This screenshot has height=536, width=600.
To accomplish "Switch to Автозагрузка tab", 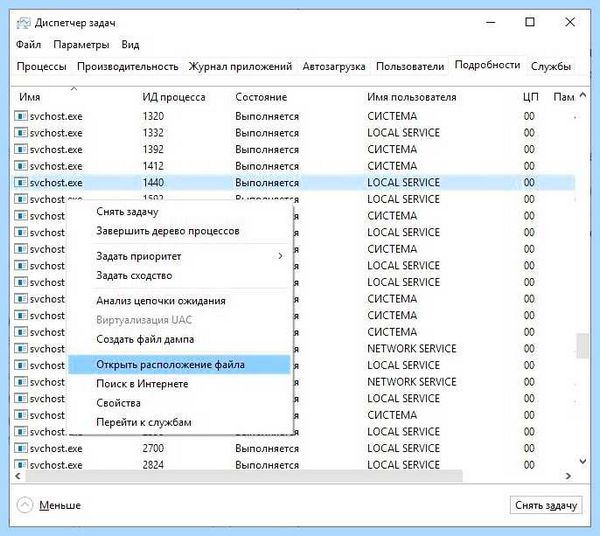I will click(334, 67).
